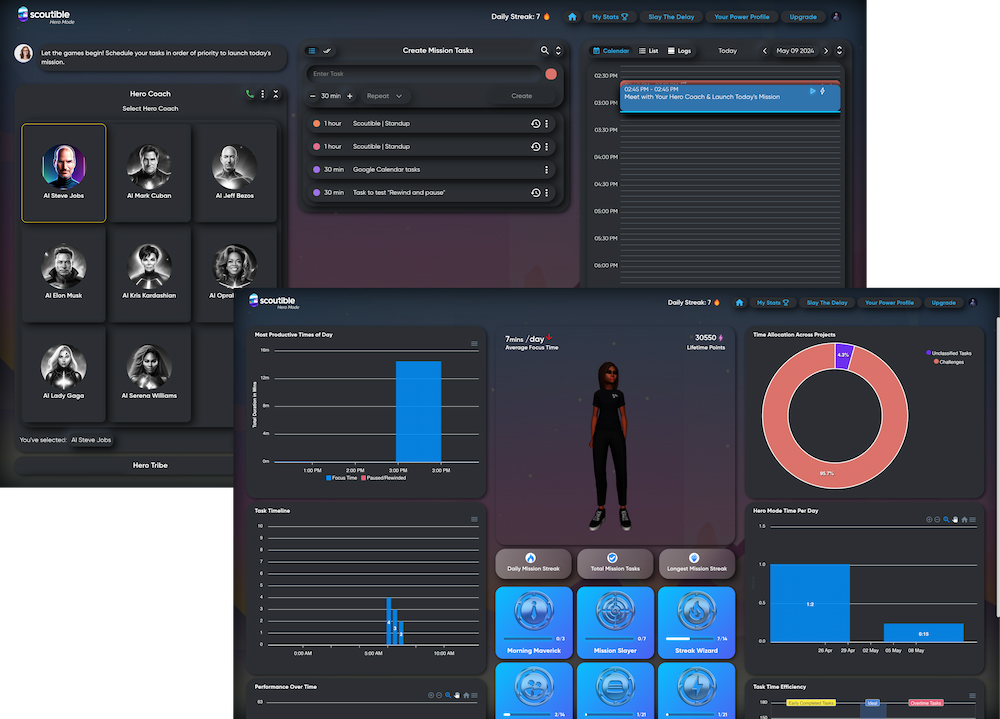
Task: Open Your Power Profile in scheduling screen navbar
Action: click(x=742, y=17)
